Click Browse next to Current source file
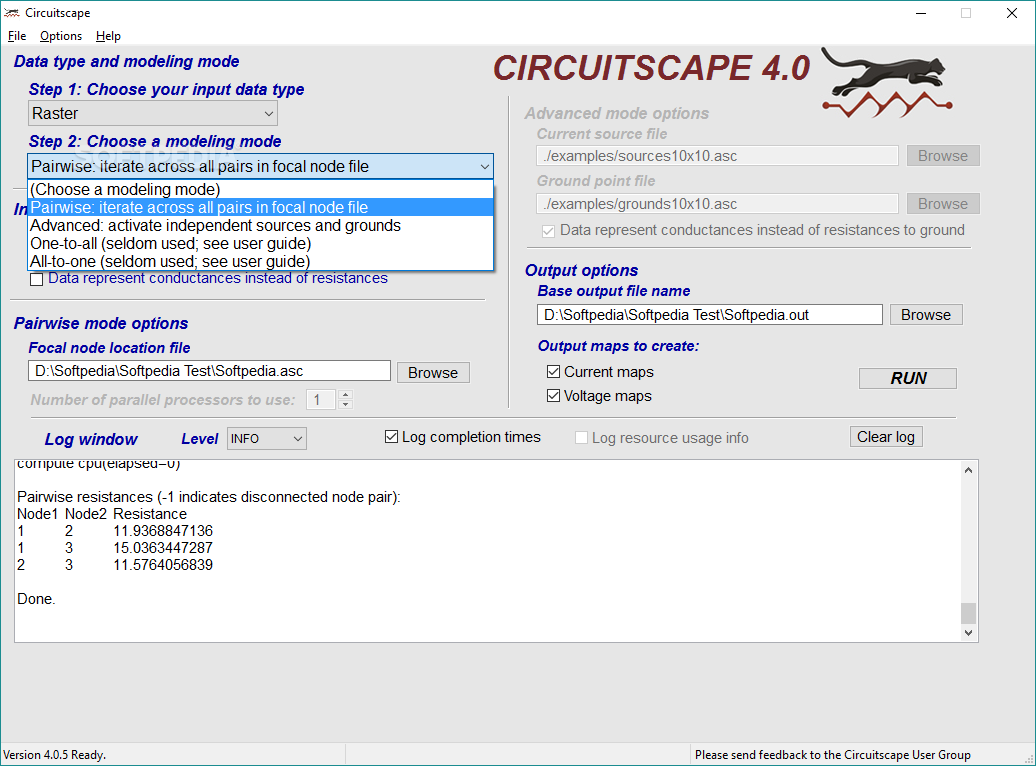1036x766 pixels. (943, 156)
